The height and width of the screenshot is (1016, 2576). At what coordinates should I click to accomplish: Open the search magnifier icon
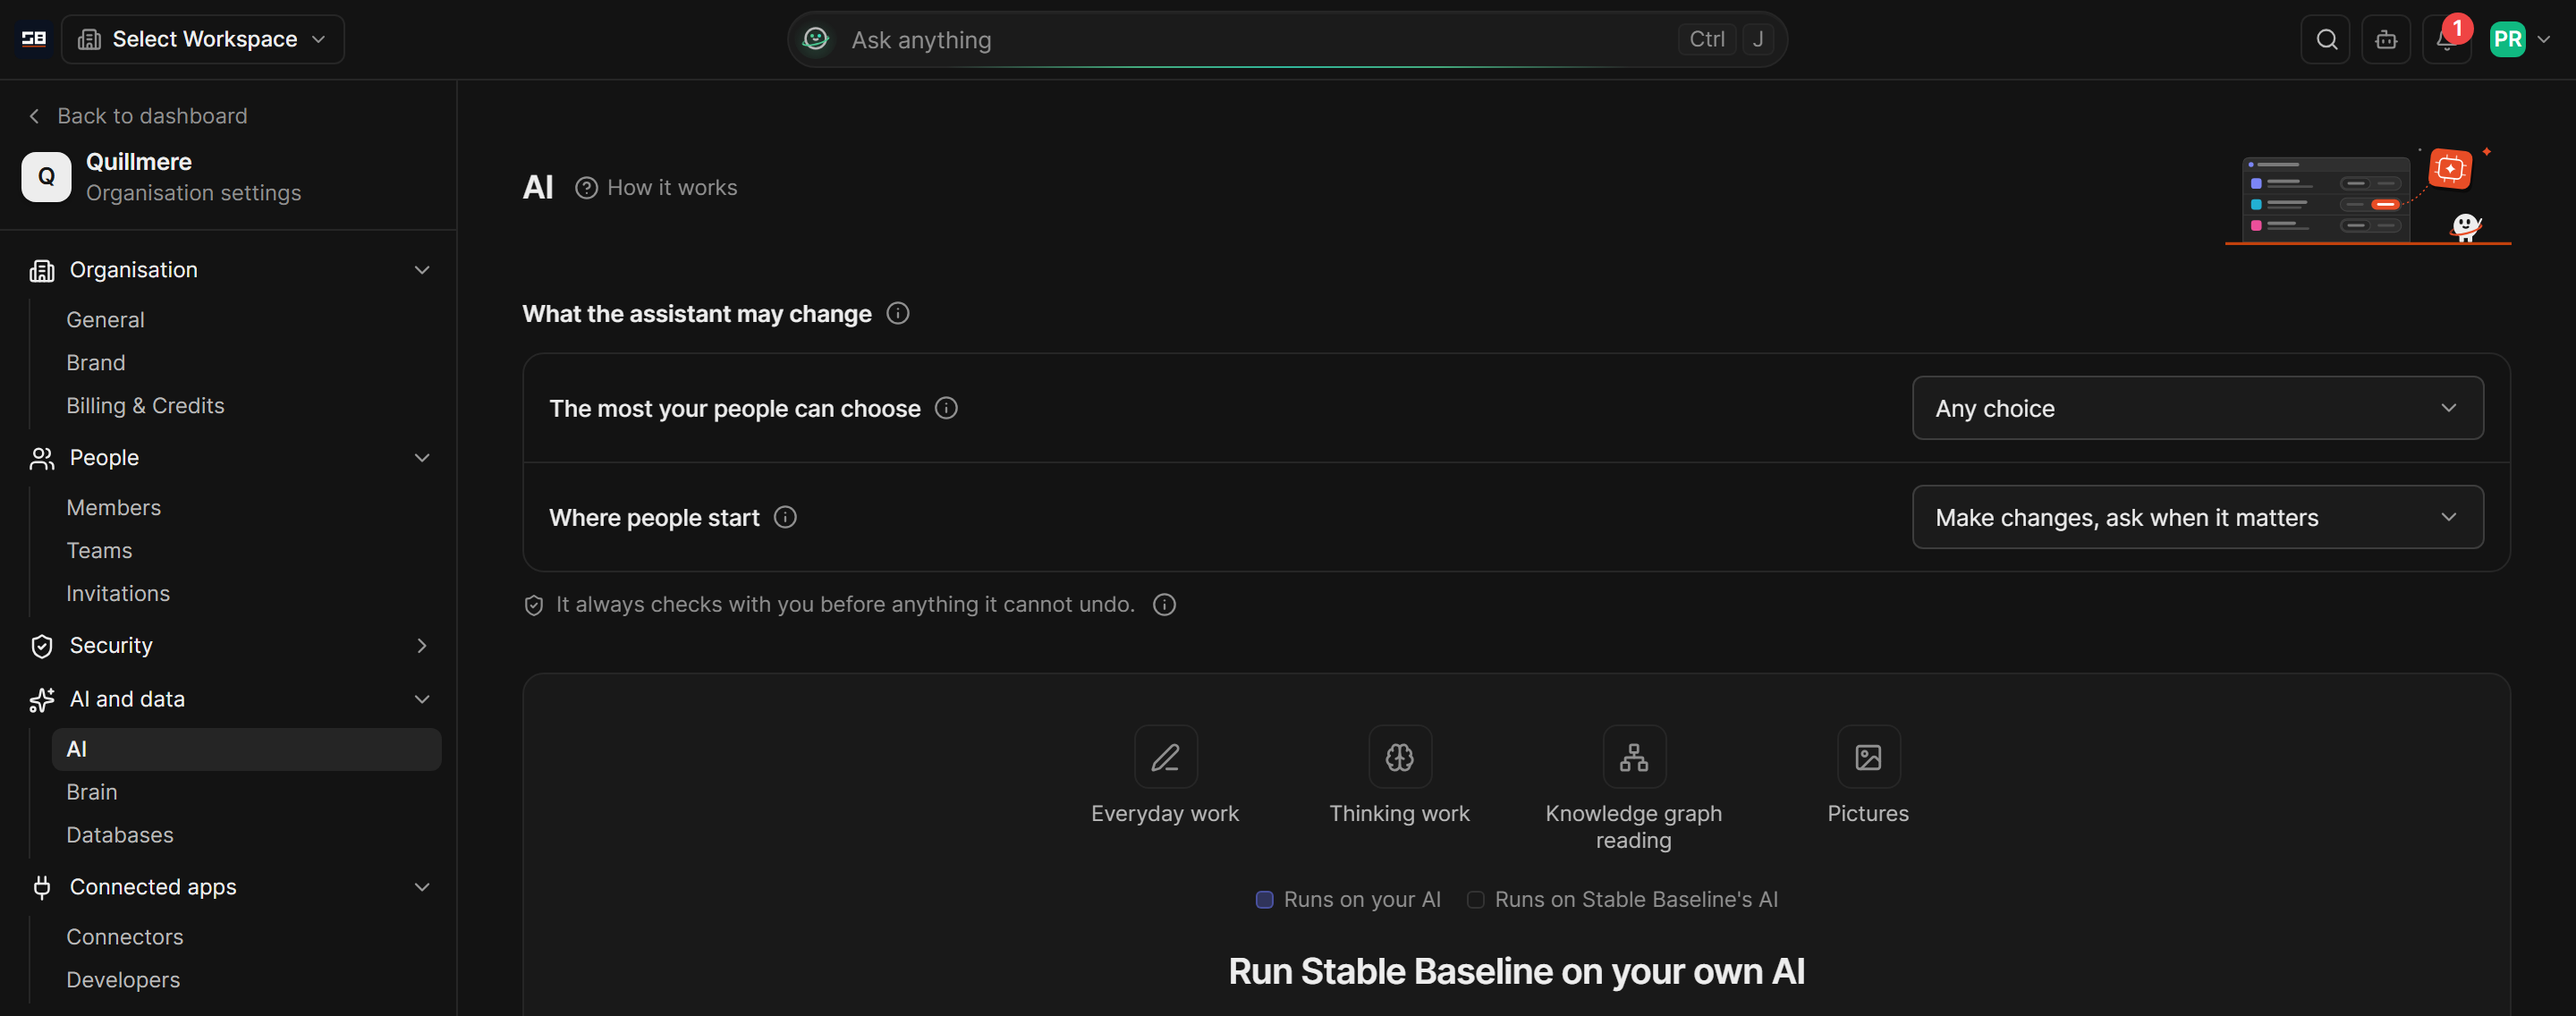tap(2326, 39)
